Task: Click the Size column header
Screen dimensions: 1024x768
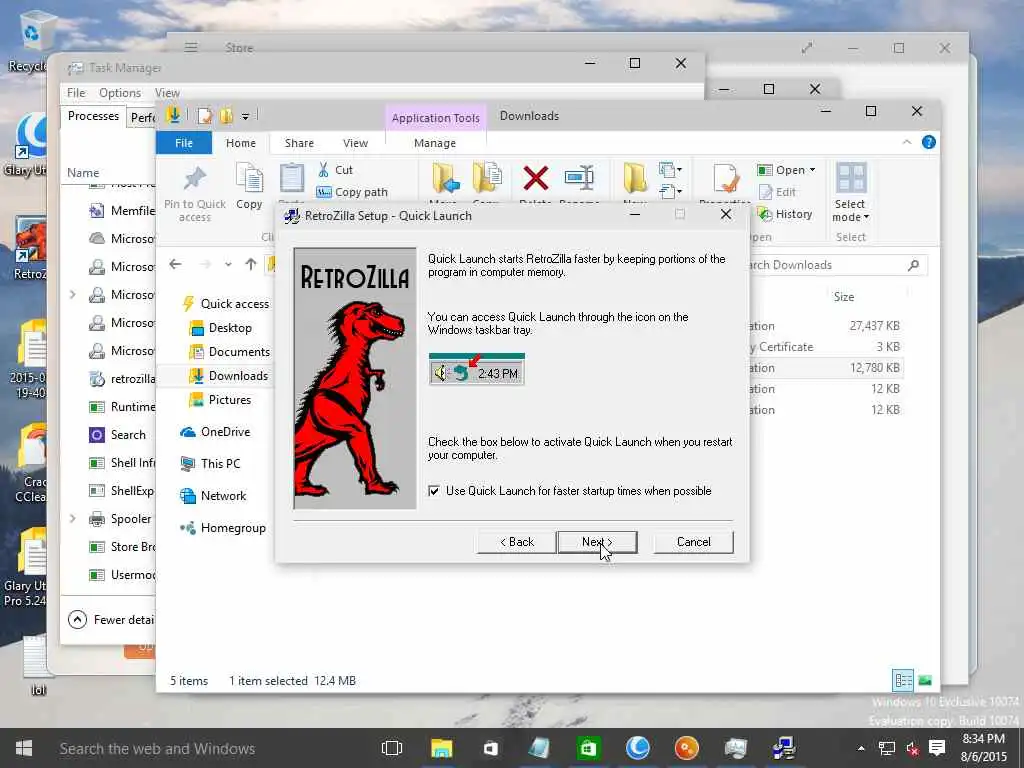Action: [844, 296]
